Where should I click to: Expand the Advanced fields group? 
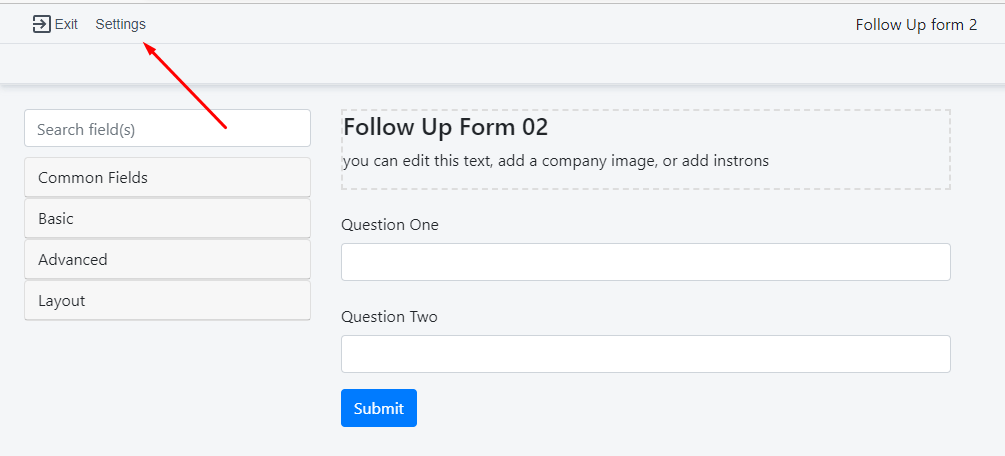click(167, 259)
